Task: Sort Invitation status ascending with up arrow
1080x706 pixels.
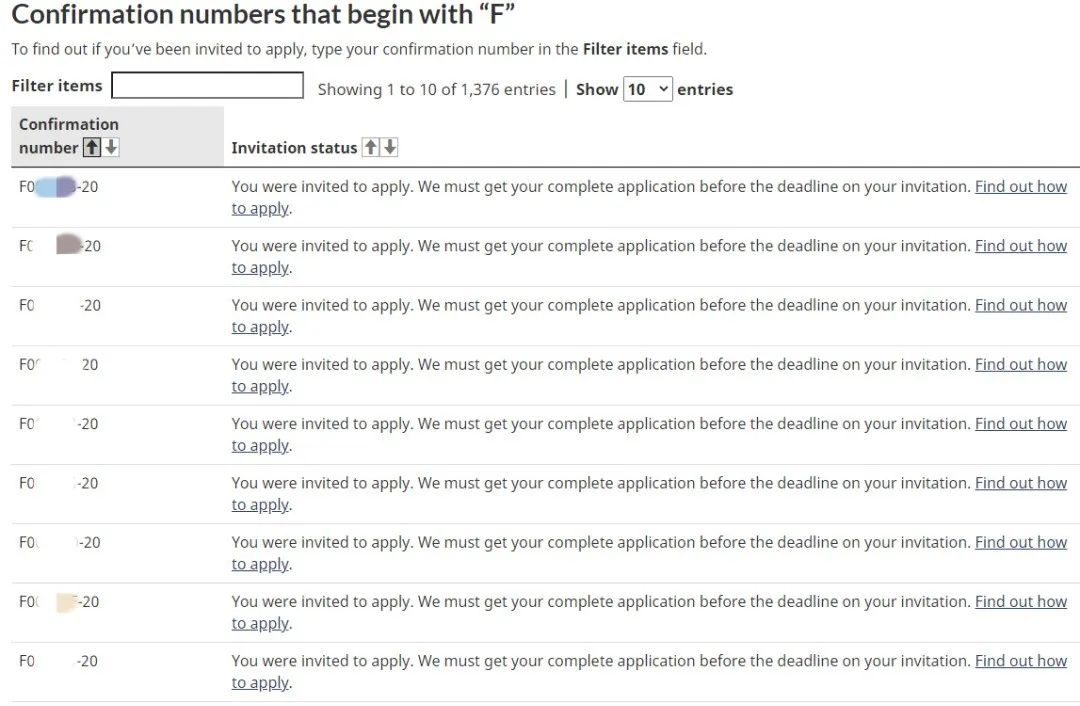Action: [371, 147]
